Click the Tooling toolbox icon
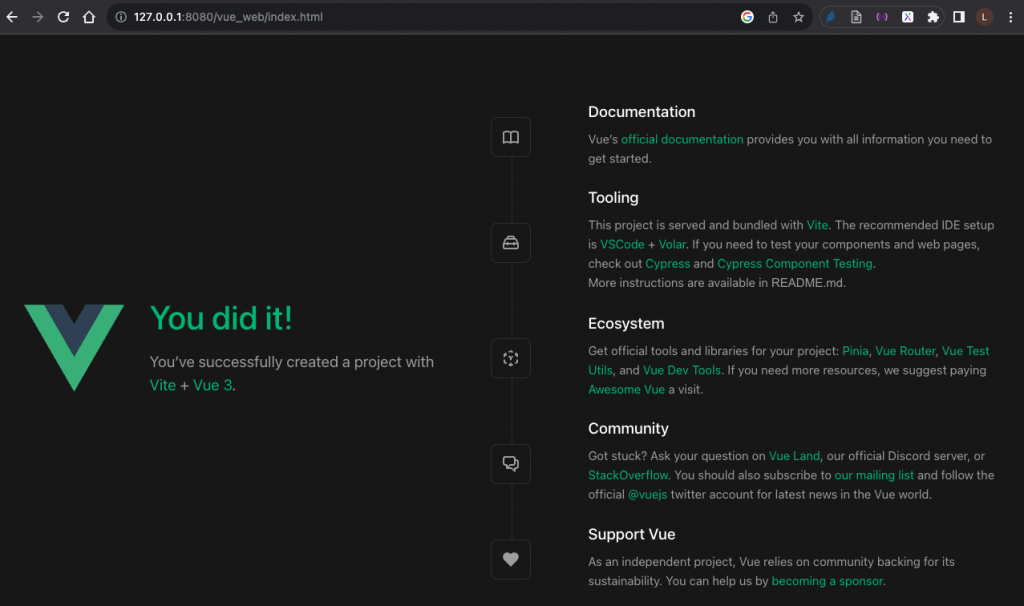 tap(511, 243)
